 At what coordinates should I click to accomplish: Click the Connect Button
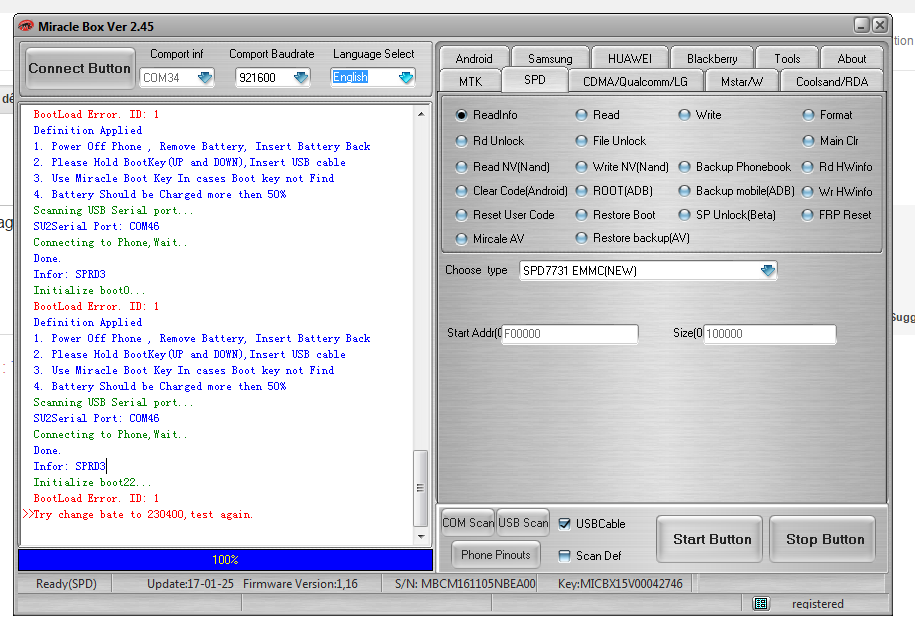click(x=80, y=68)
